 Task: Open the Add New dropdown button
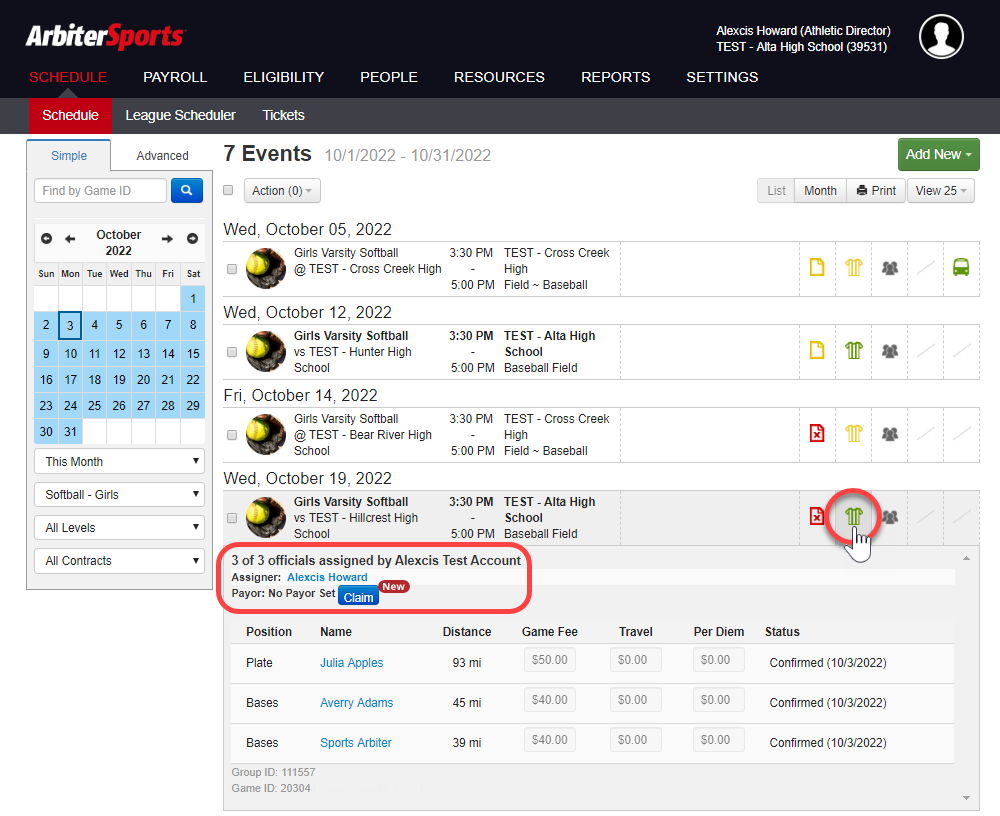point(938,154)
